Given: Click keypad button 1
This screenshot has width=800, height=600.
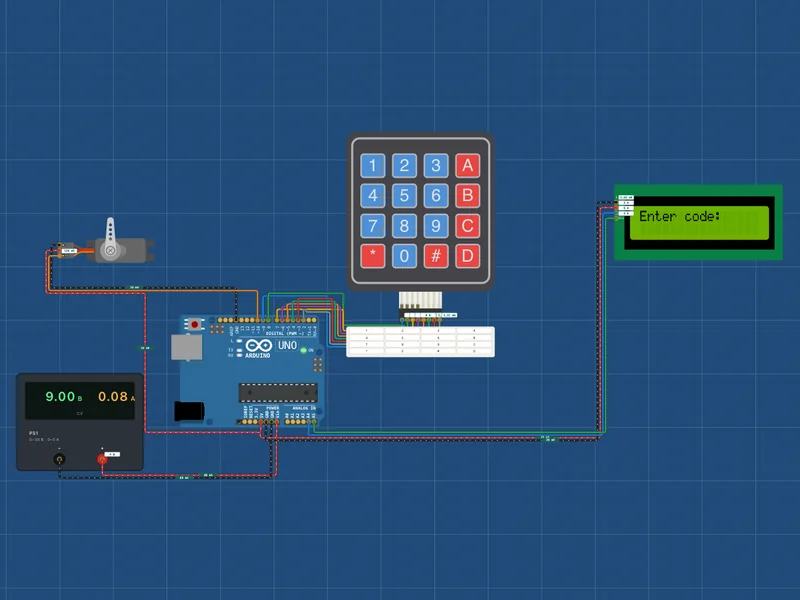Looking at the screenshot, I should click(372, 165).
